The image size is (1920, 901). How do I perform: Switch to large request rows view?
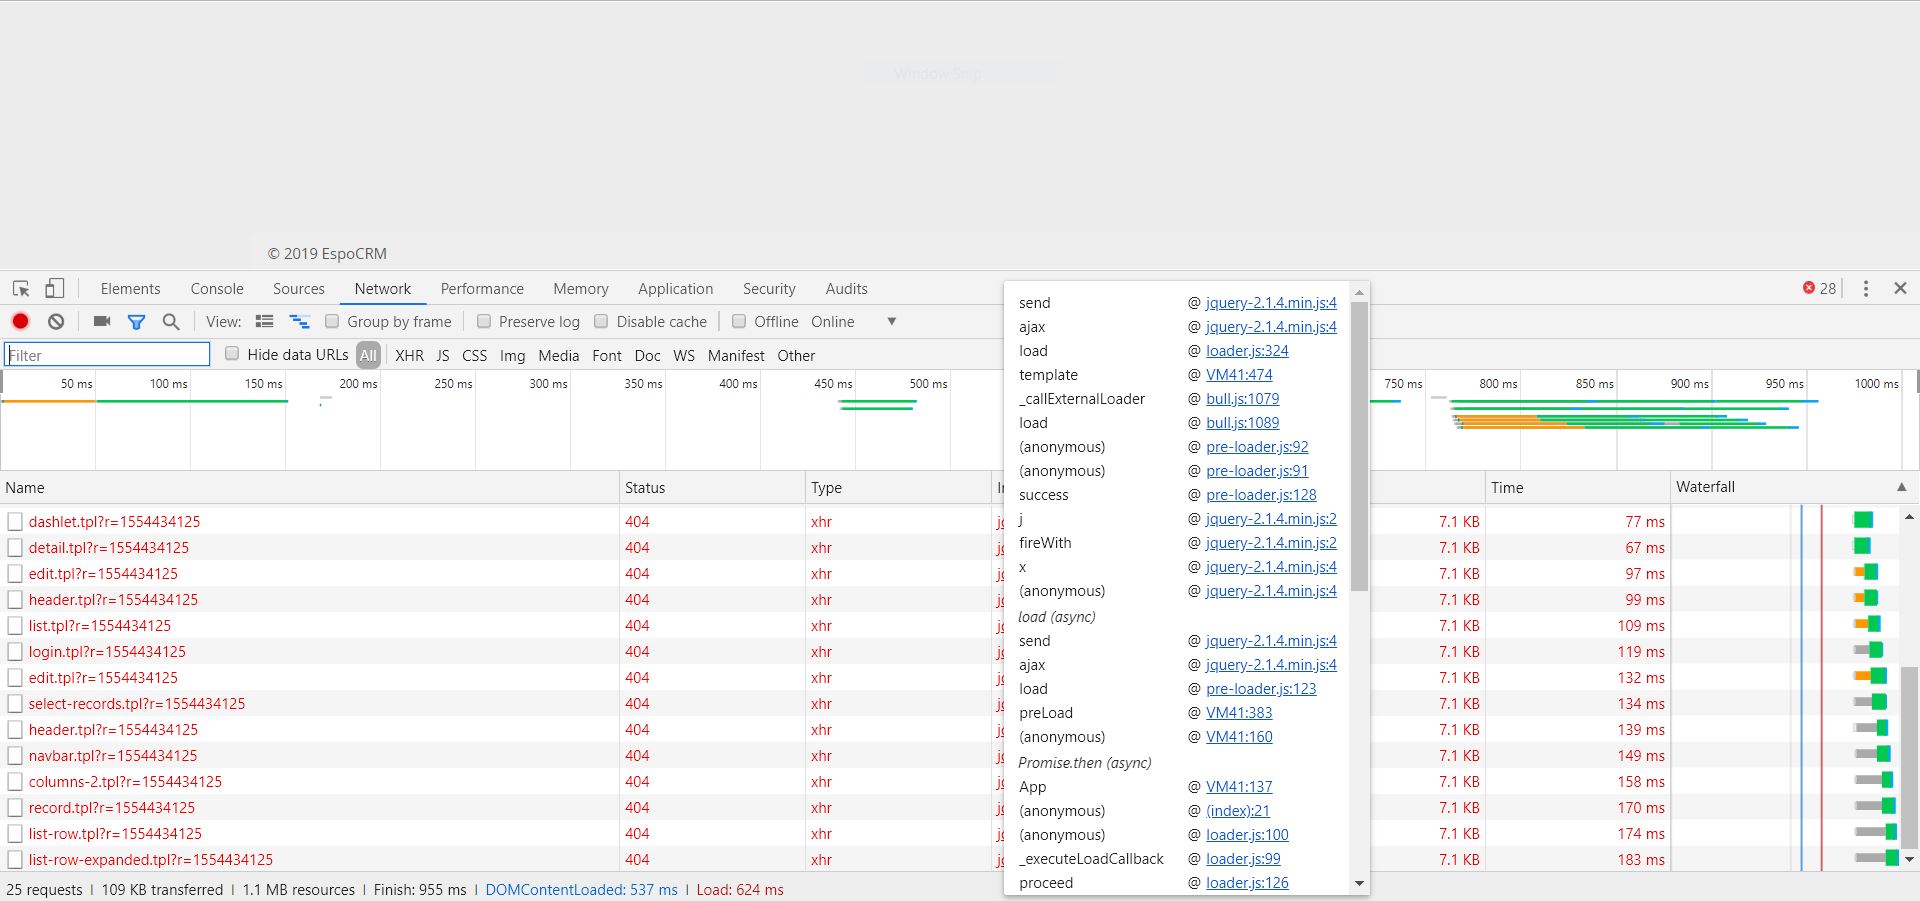265,321
